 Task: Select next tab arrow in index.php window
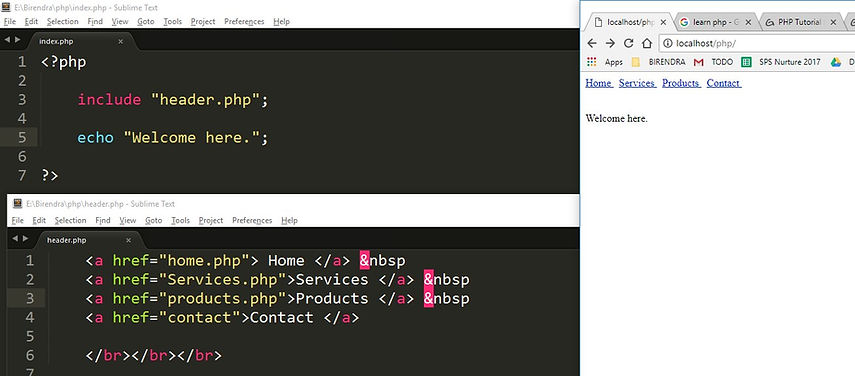pos(17,40)
